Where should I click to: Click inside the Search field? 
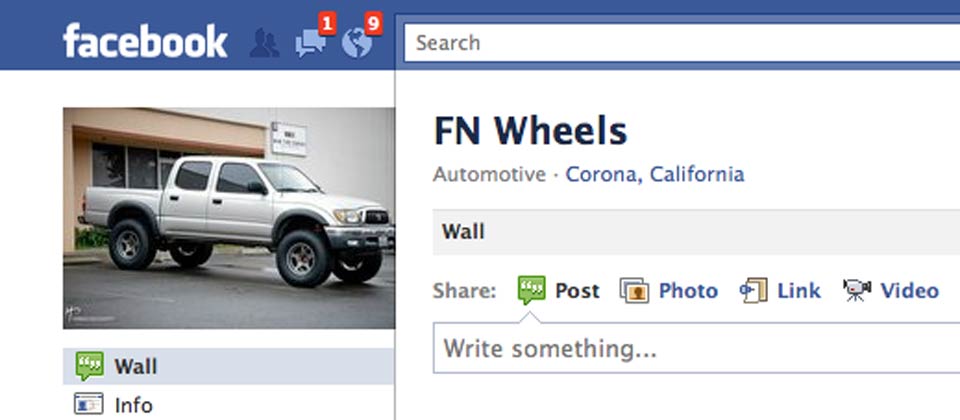coord(682,43)
